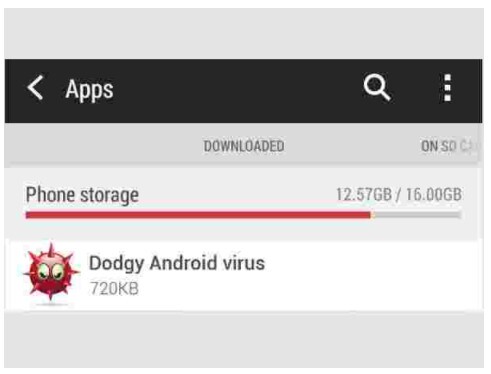Click blank tab strip area left of DOWNLOADED
491x374 pixels.
103,146
